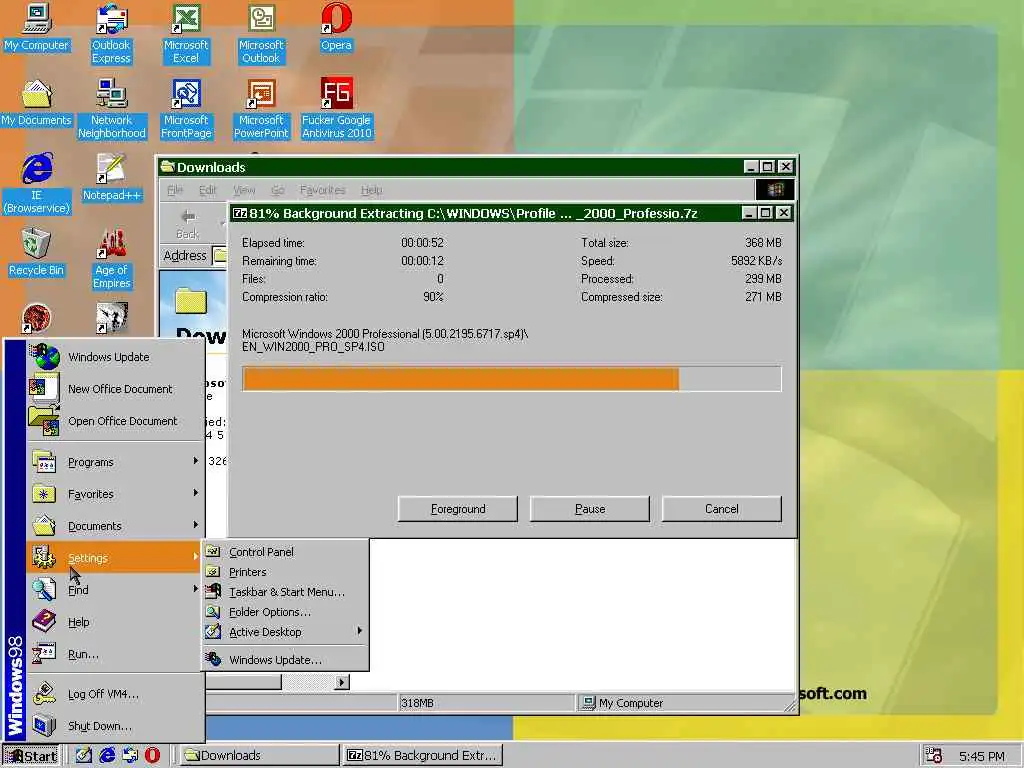This screenshot has height=768, width=1024.
Task: Click the Internet Explorer quick launch icon
Action: (x=107, y=755)
